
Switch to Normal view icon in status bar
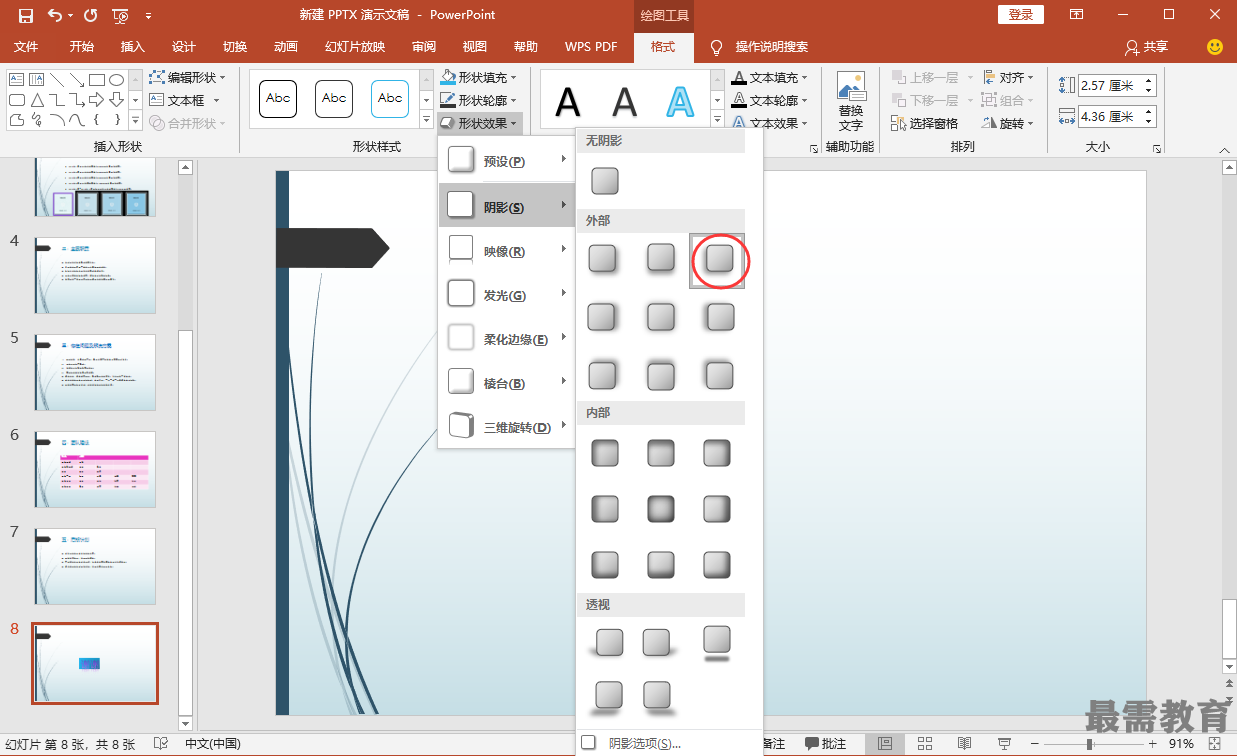885,744
